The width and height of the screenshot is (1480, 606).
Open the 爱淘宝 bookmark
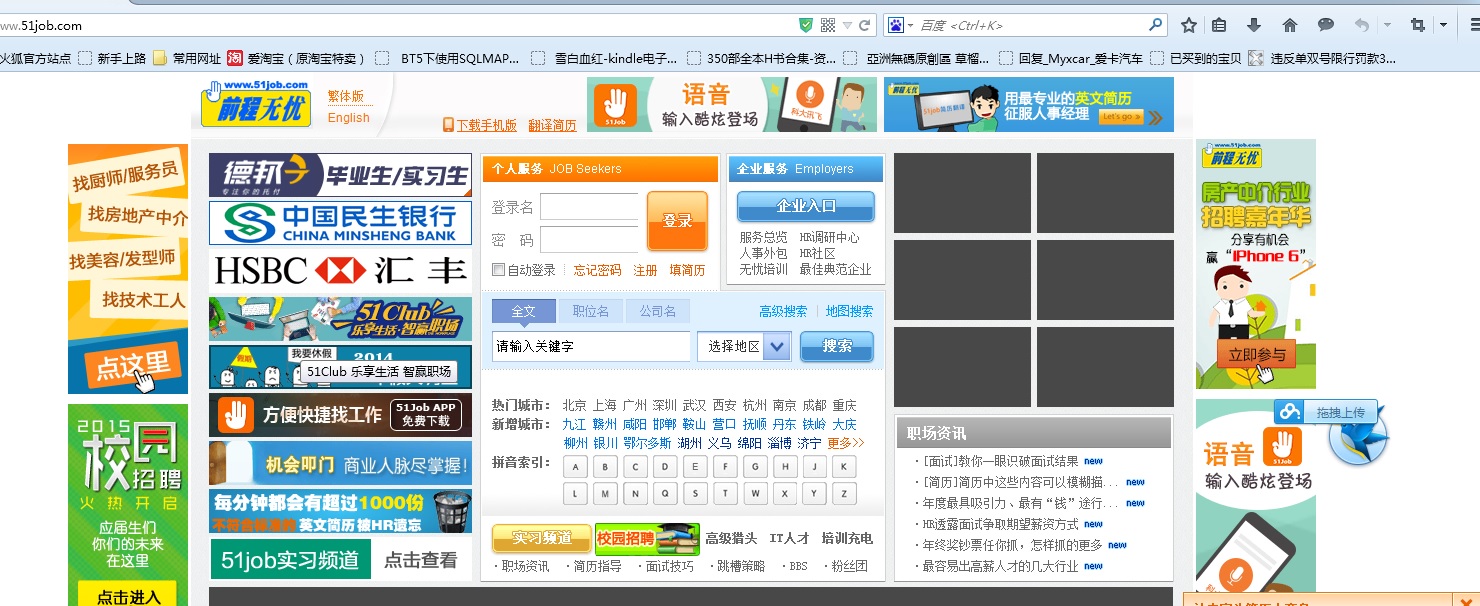(x=297, y=58)
